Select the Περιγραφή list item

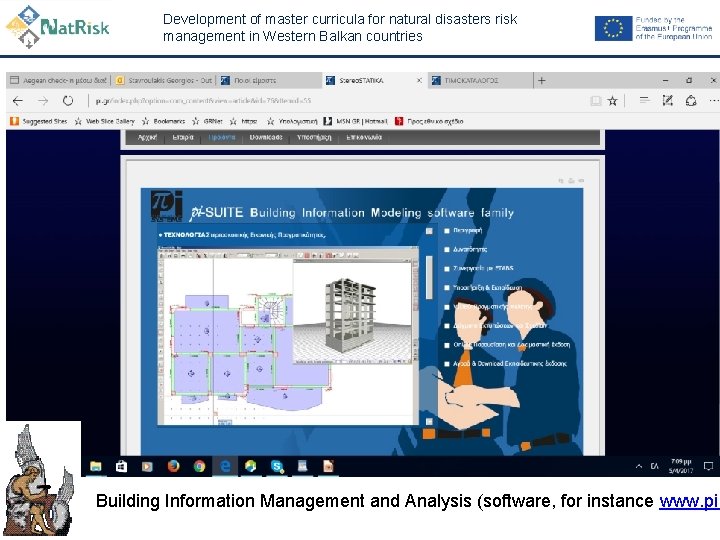click(x=463, y=231)
